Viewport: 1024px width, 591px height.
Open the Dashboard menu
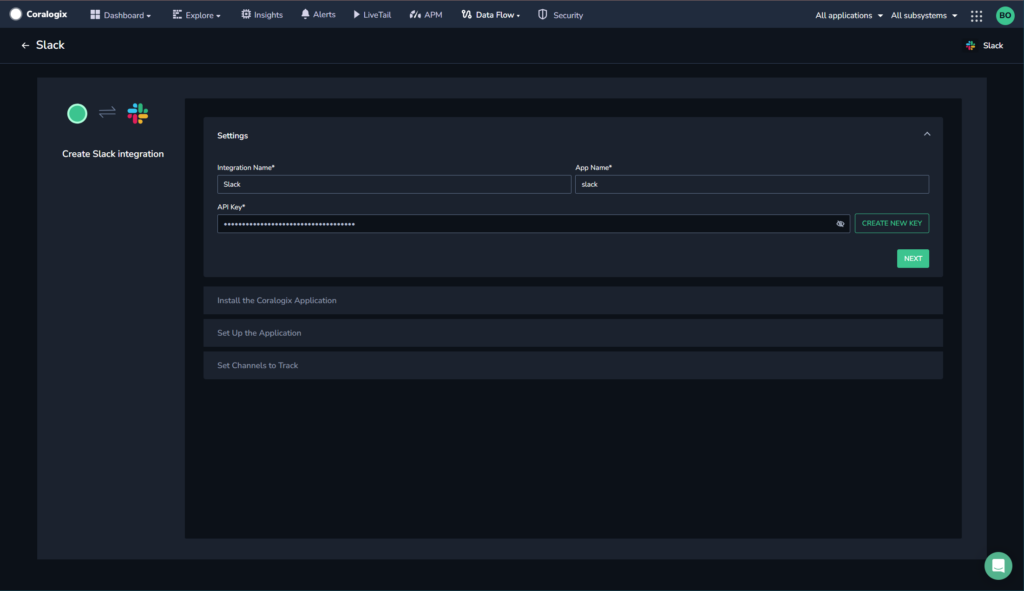tap(120, 15)
